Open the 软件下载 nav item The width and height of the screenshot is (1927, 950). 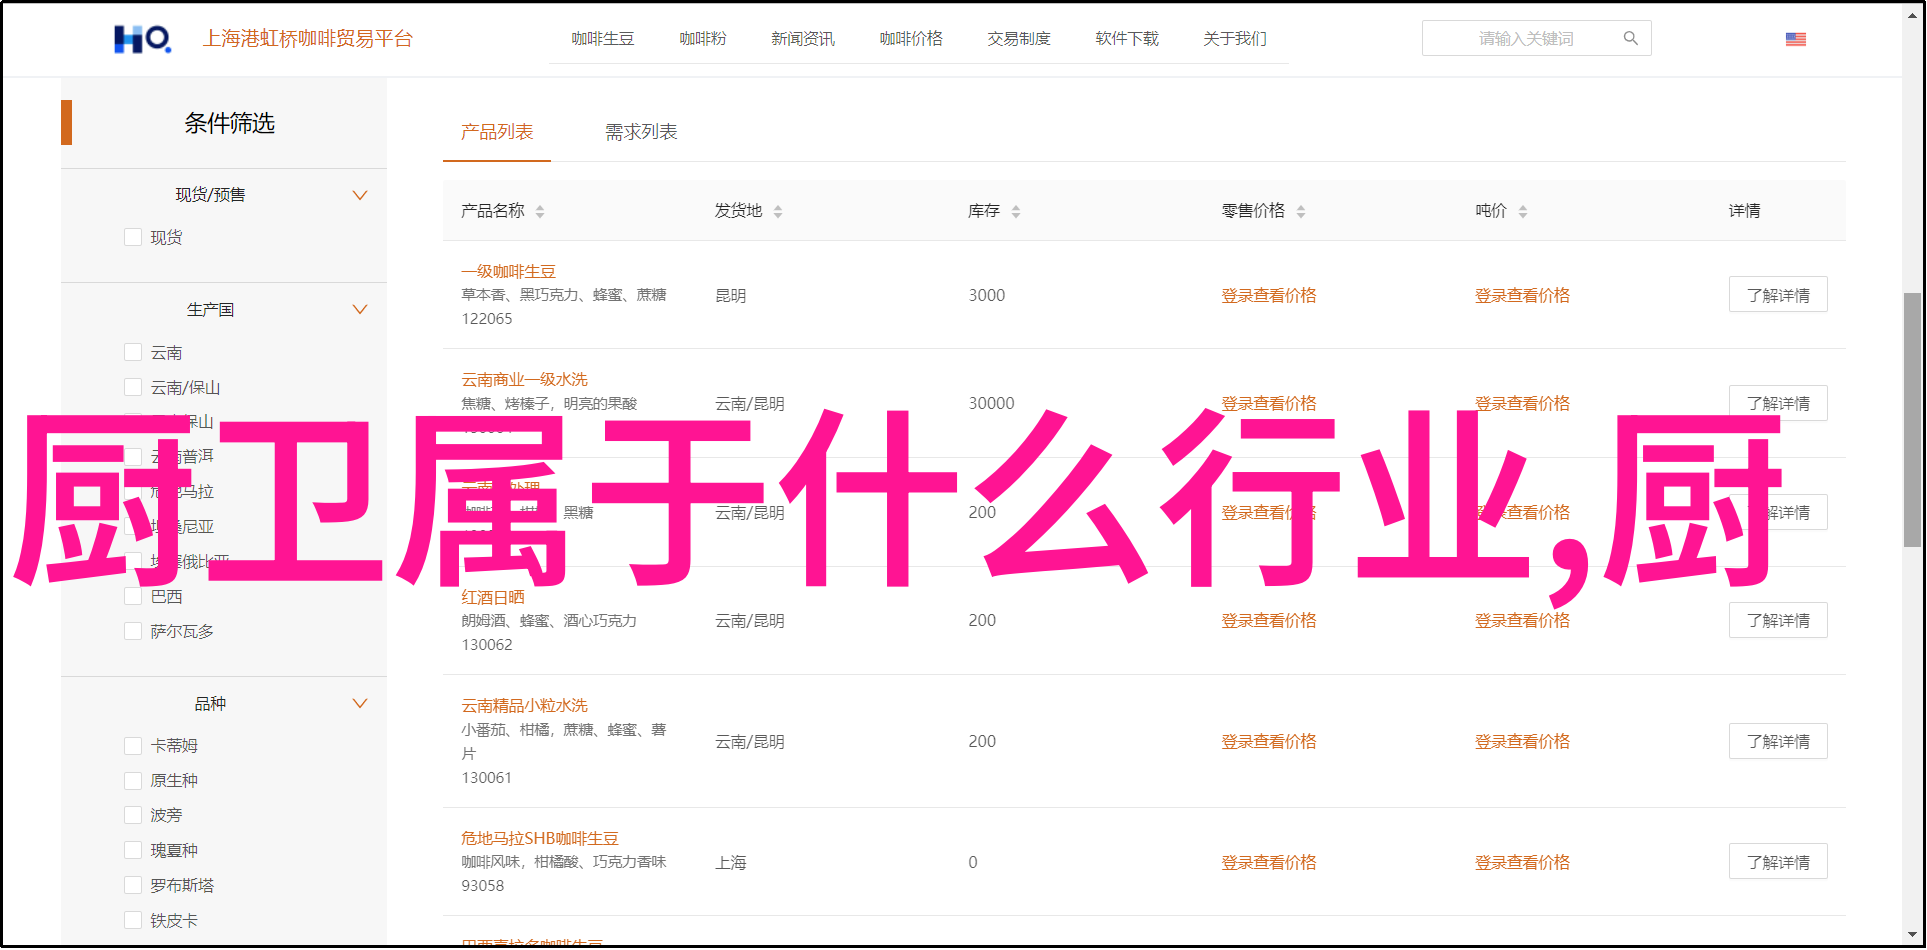tap(1127, 38)
